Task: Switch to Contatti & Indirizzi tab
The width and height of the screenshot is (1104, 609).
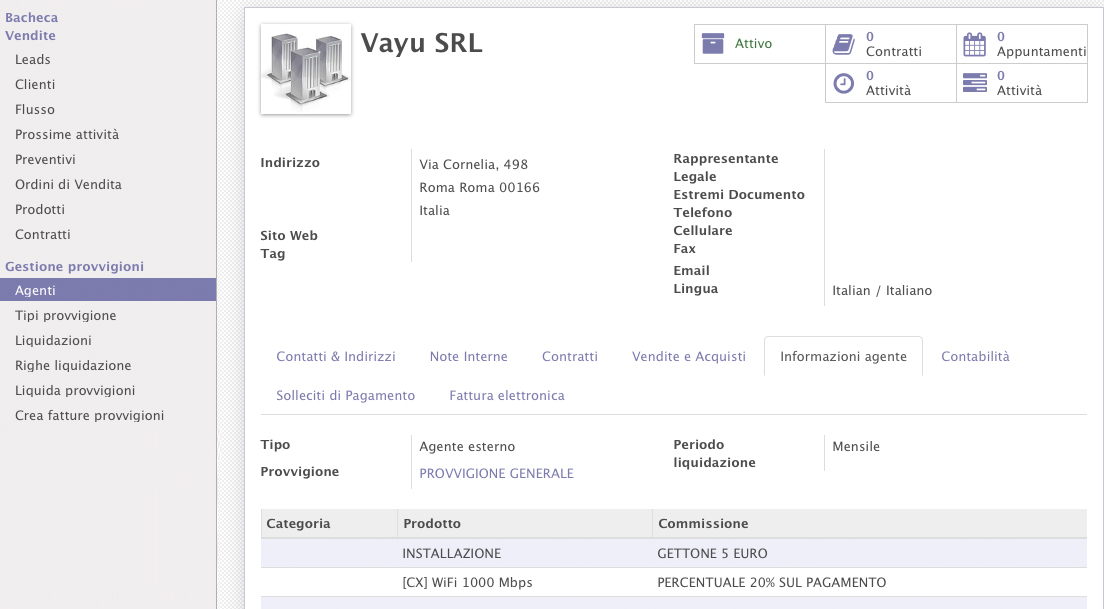Action: [x=336, y=356]
